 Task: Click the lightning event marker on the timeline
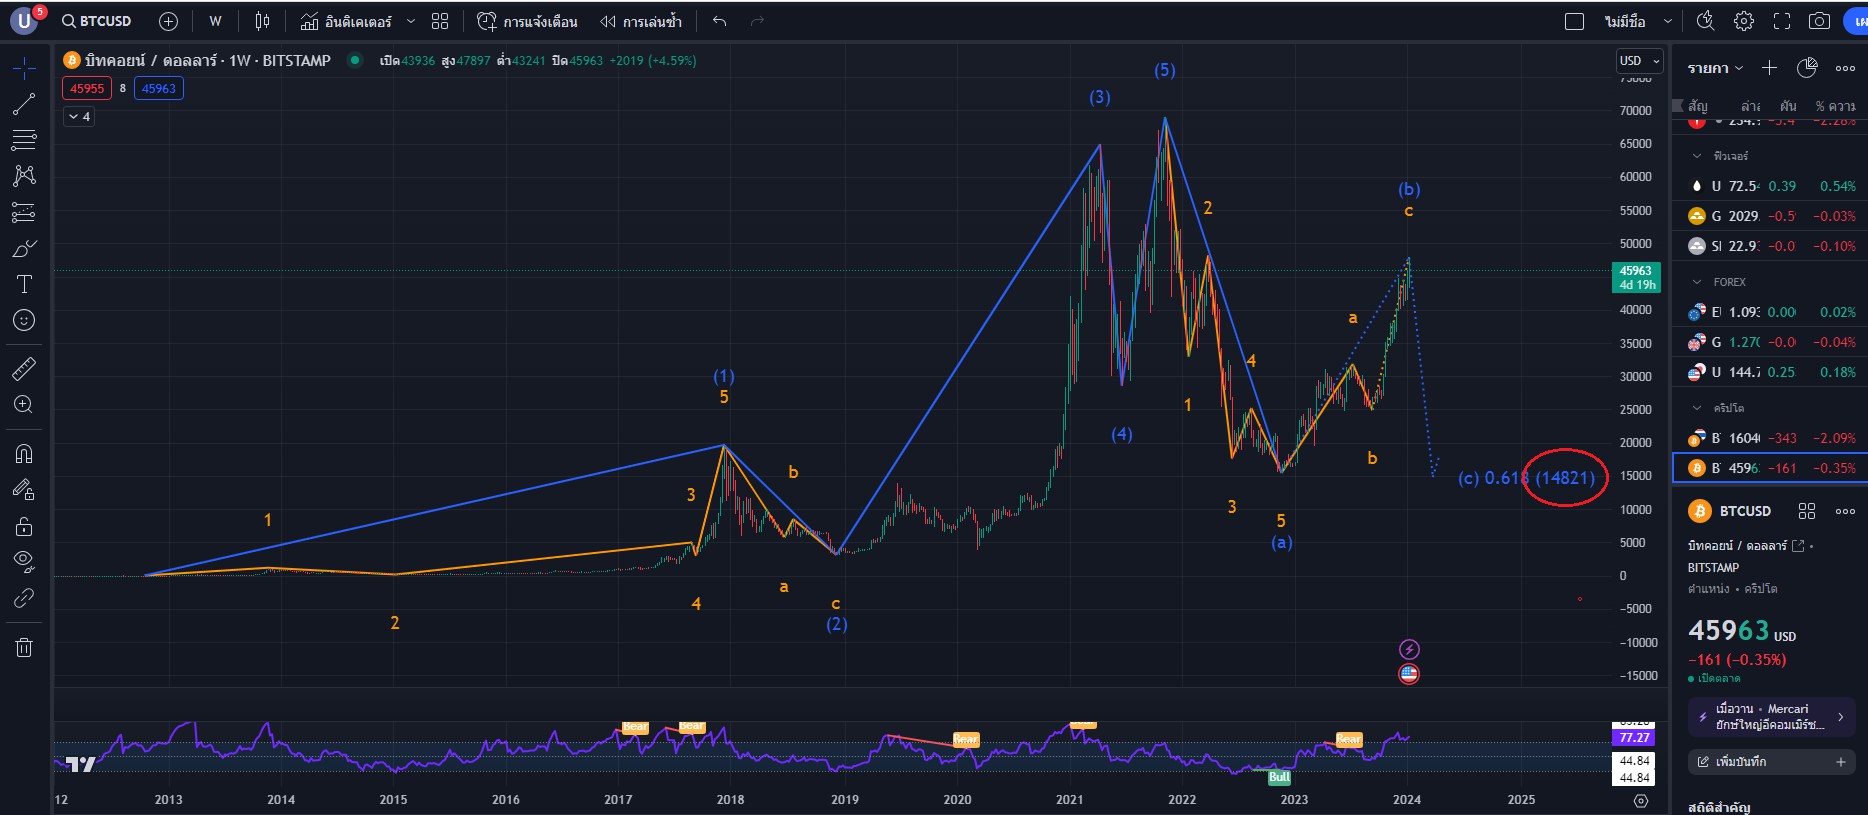1409,650
